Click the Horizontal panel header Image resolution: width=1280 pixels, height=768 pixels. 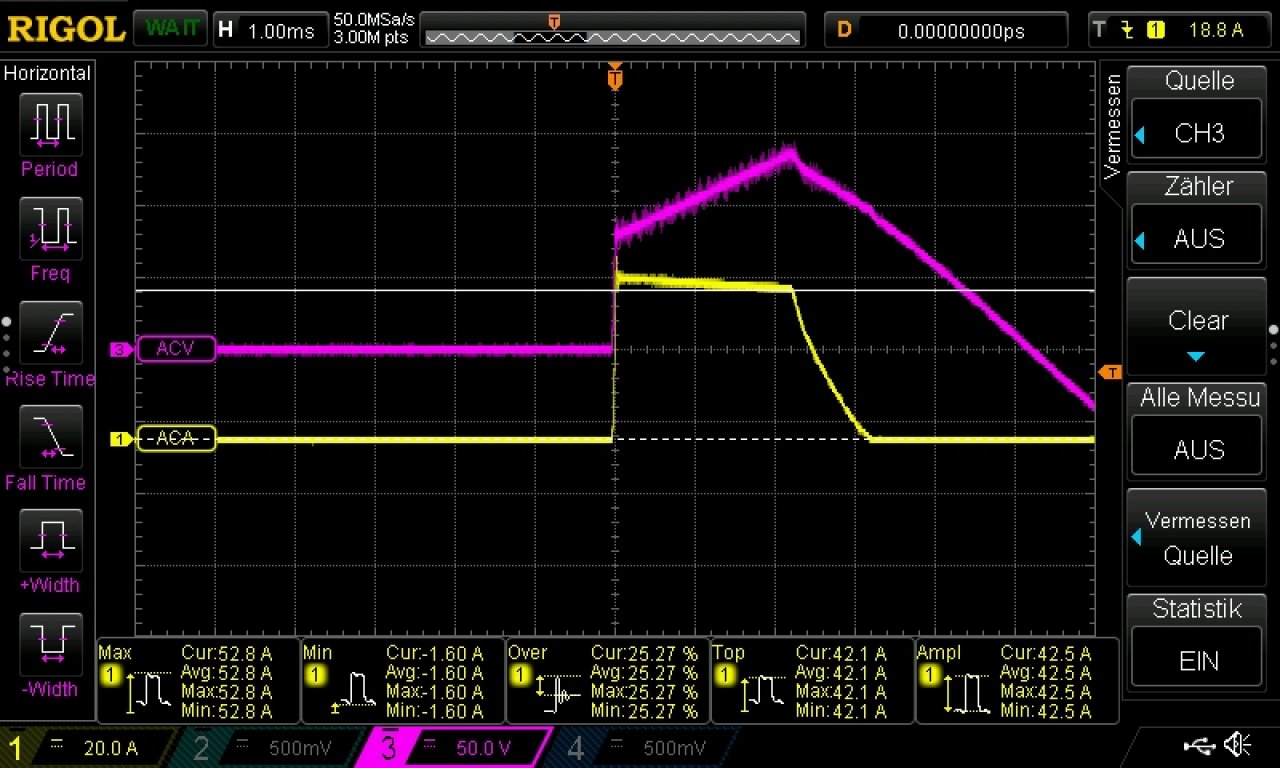pyautogui.click(x=48, y=73)
